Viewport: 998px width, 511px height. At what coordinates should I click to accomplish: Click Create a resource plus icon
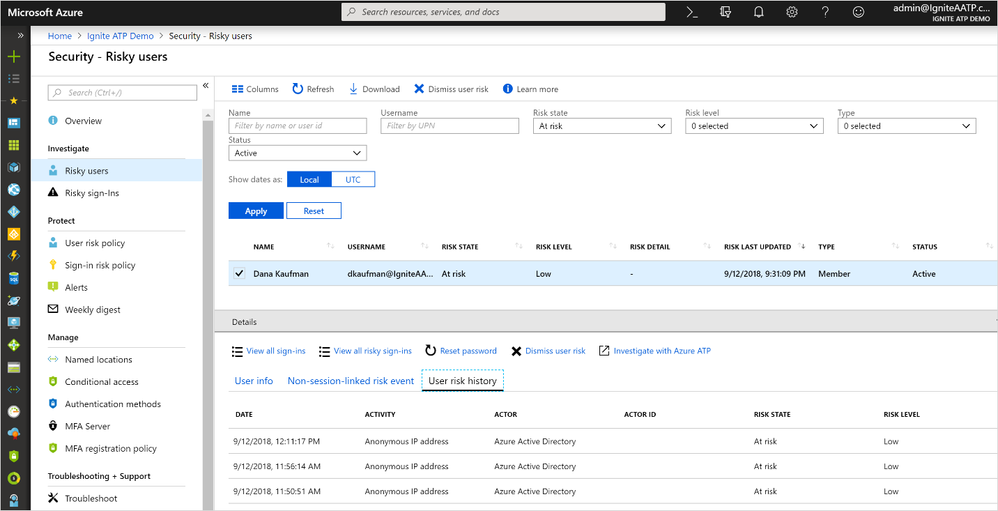[14, 56]
